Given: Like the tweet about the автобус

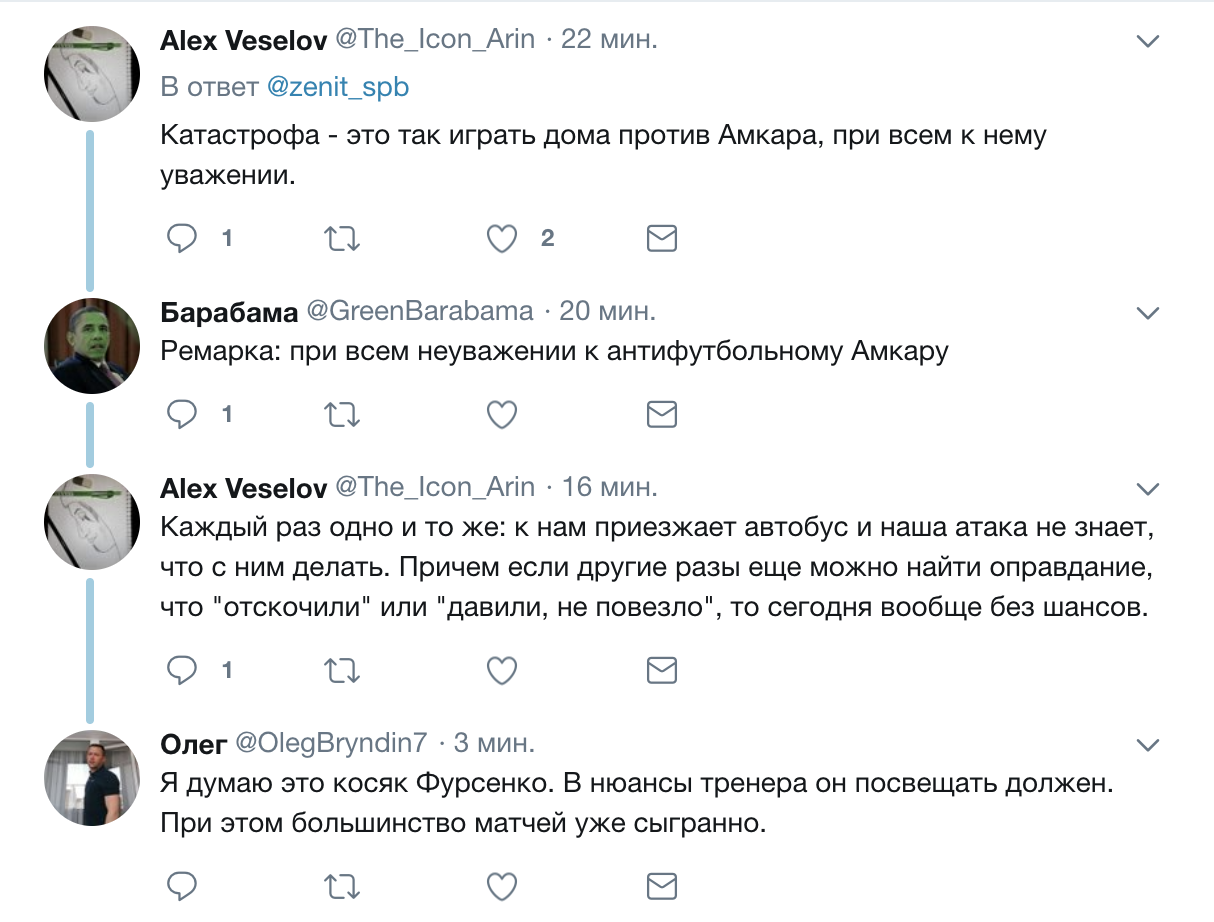Looking at the screenshot, I should [x=502, y=669].
